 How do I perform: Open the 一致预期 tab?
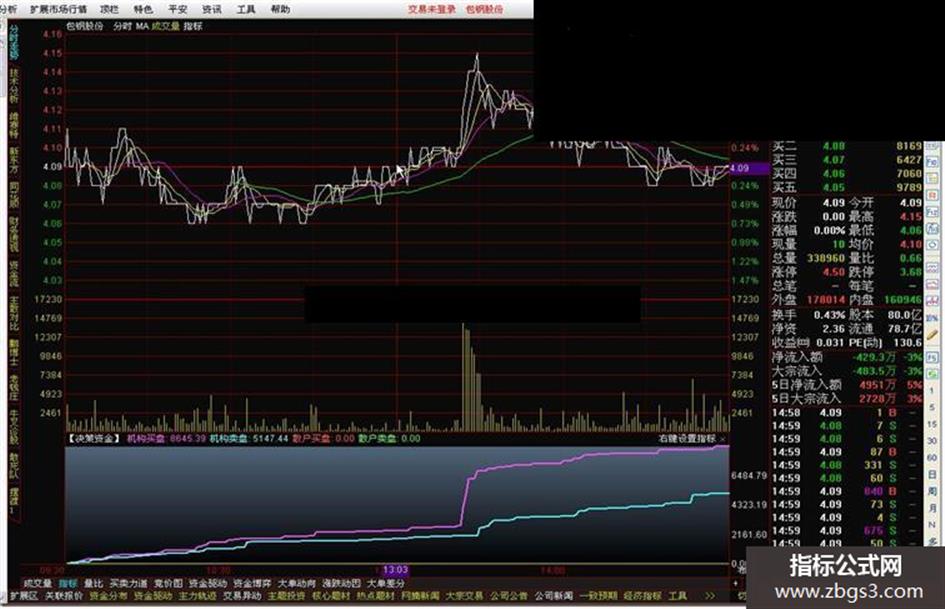[x=598, y=596]
